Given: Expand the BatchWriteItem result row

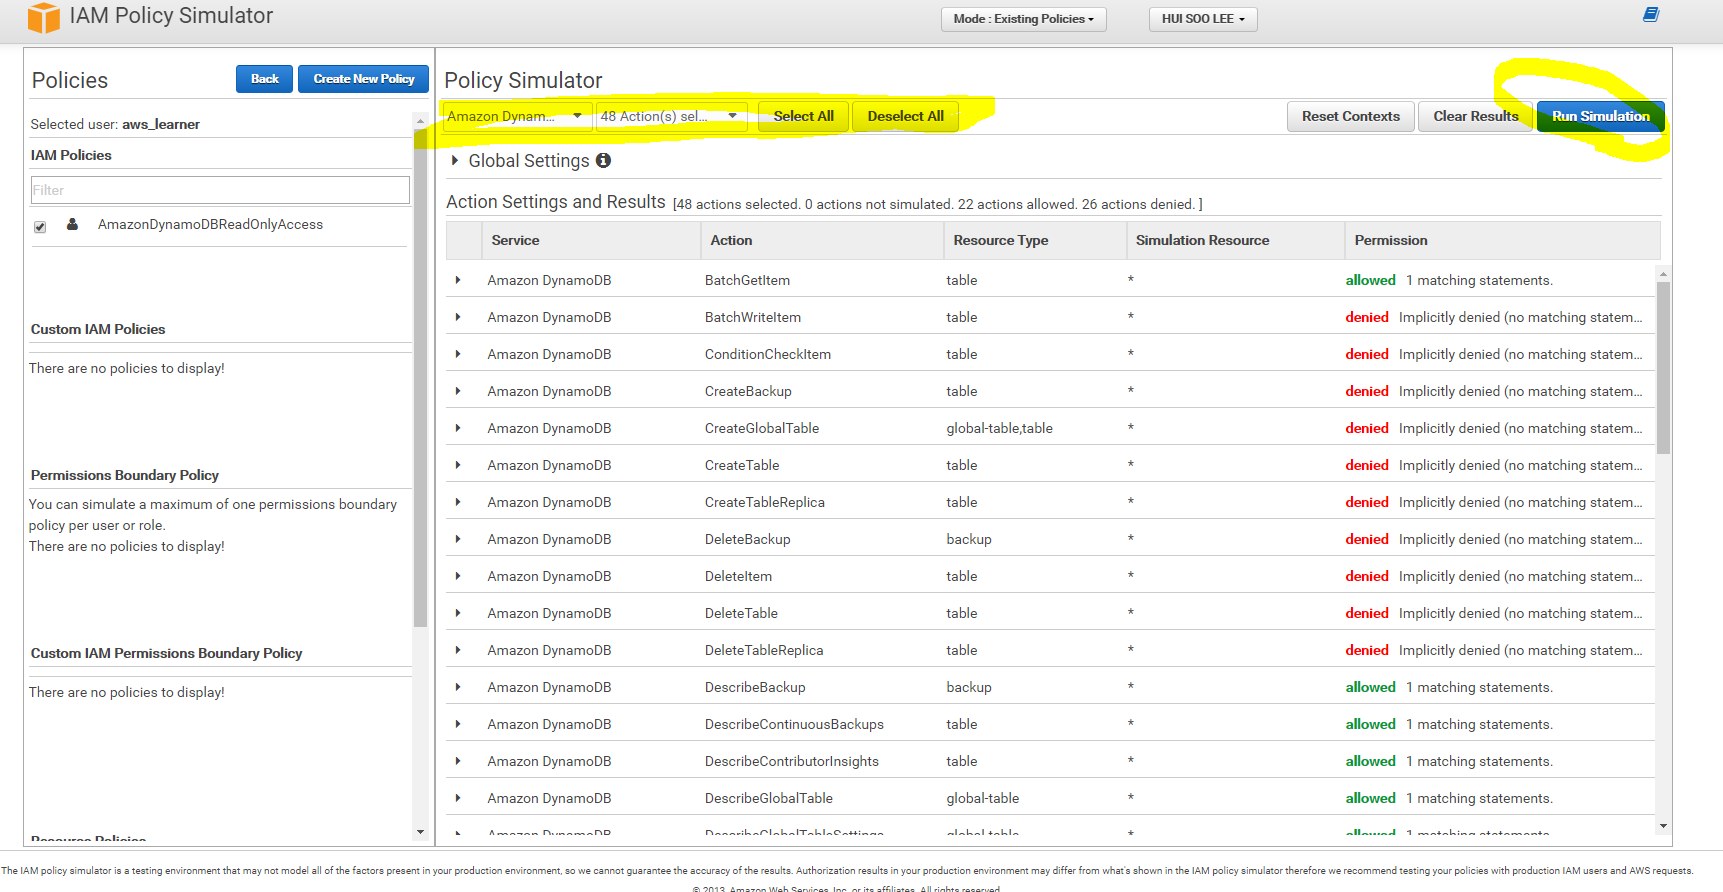Looking at the screenshot, I should pos(458,317).
